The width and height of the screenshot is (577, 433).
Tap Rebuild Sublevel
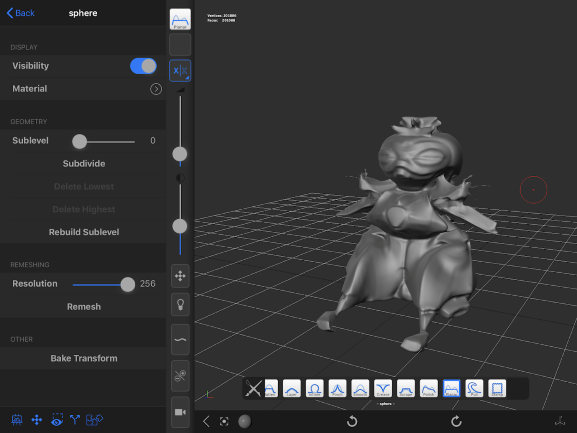click(x=84, y=232)
